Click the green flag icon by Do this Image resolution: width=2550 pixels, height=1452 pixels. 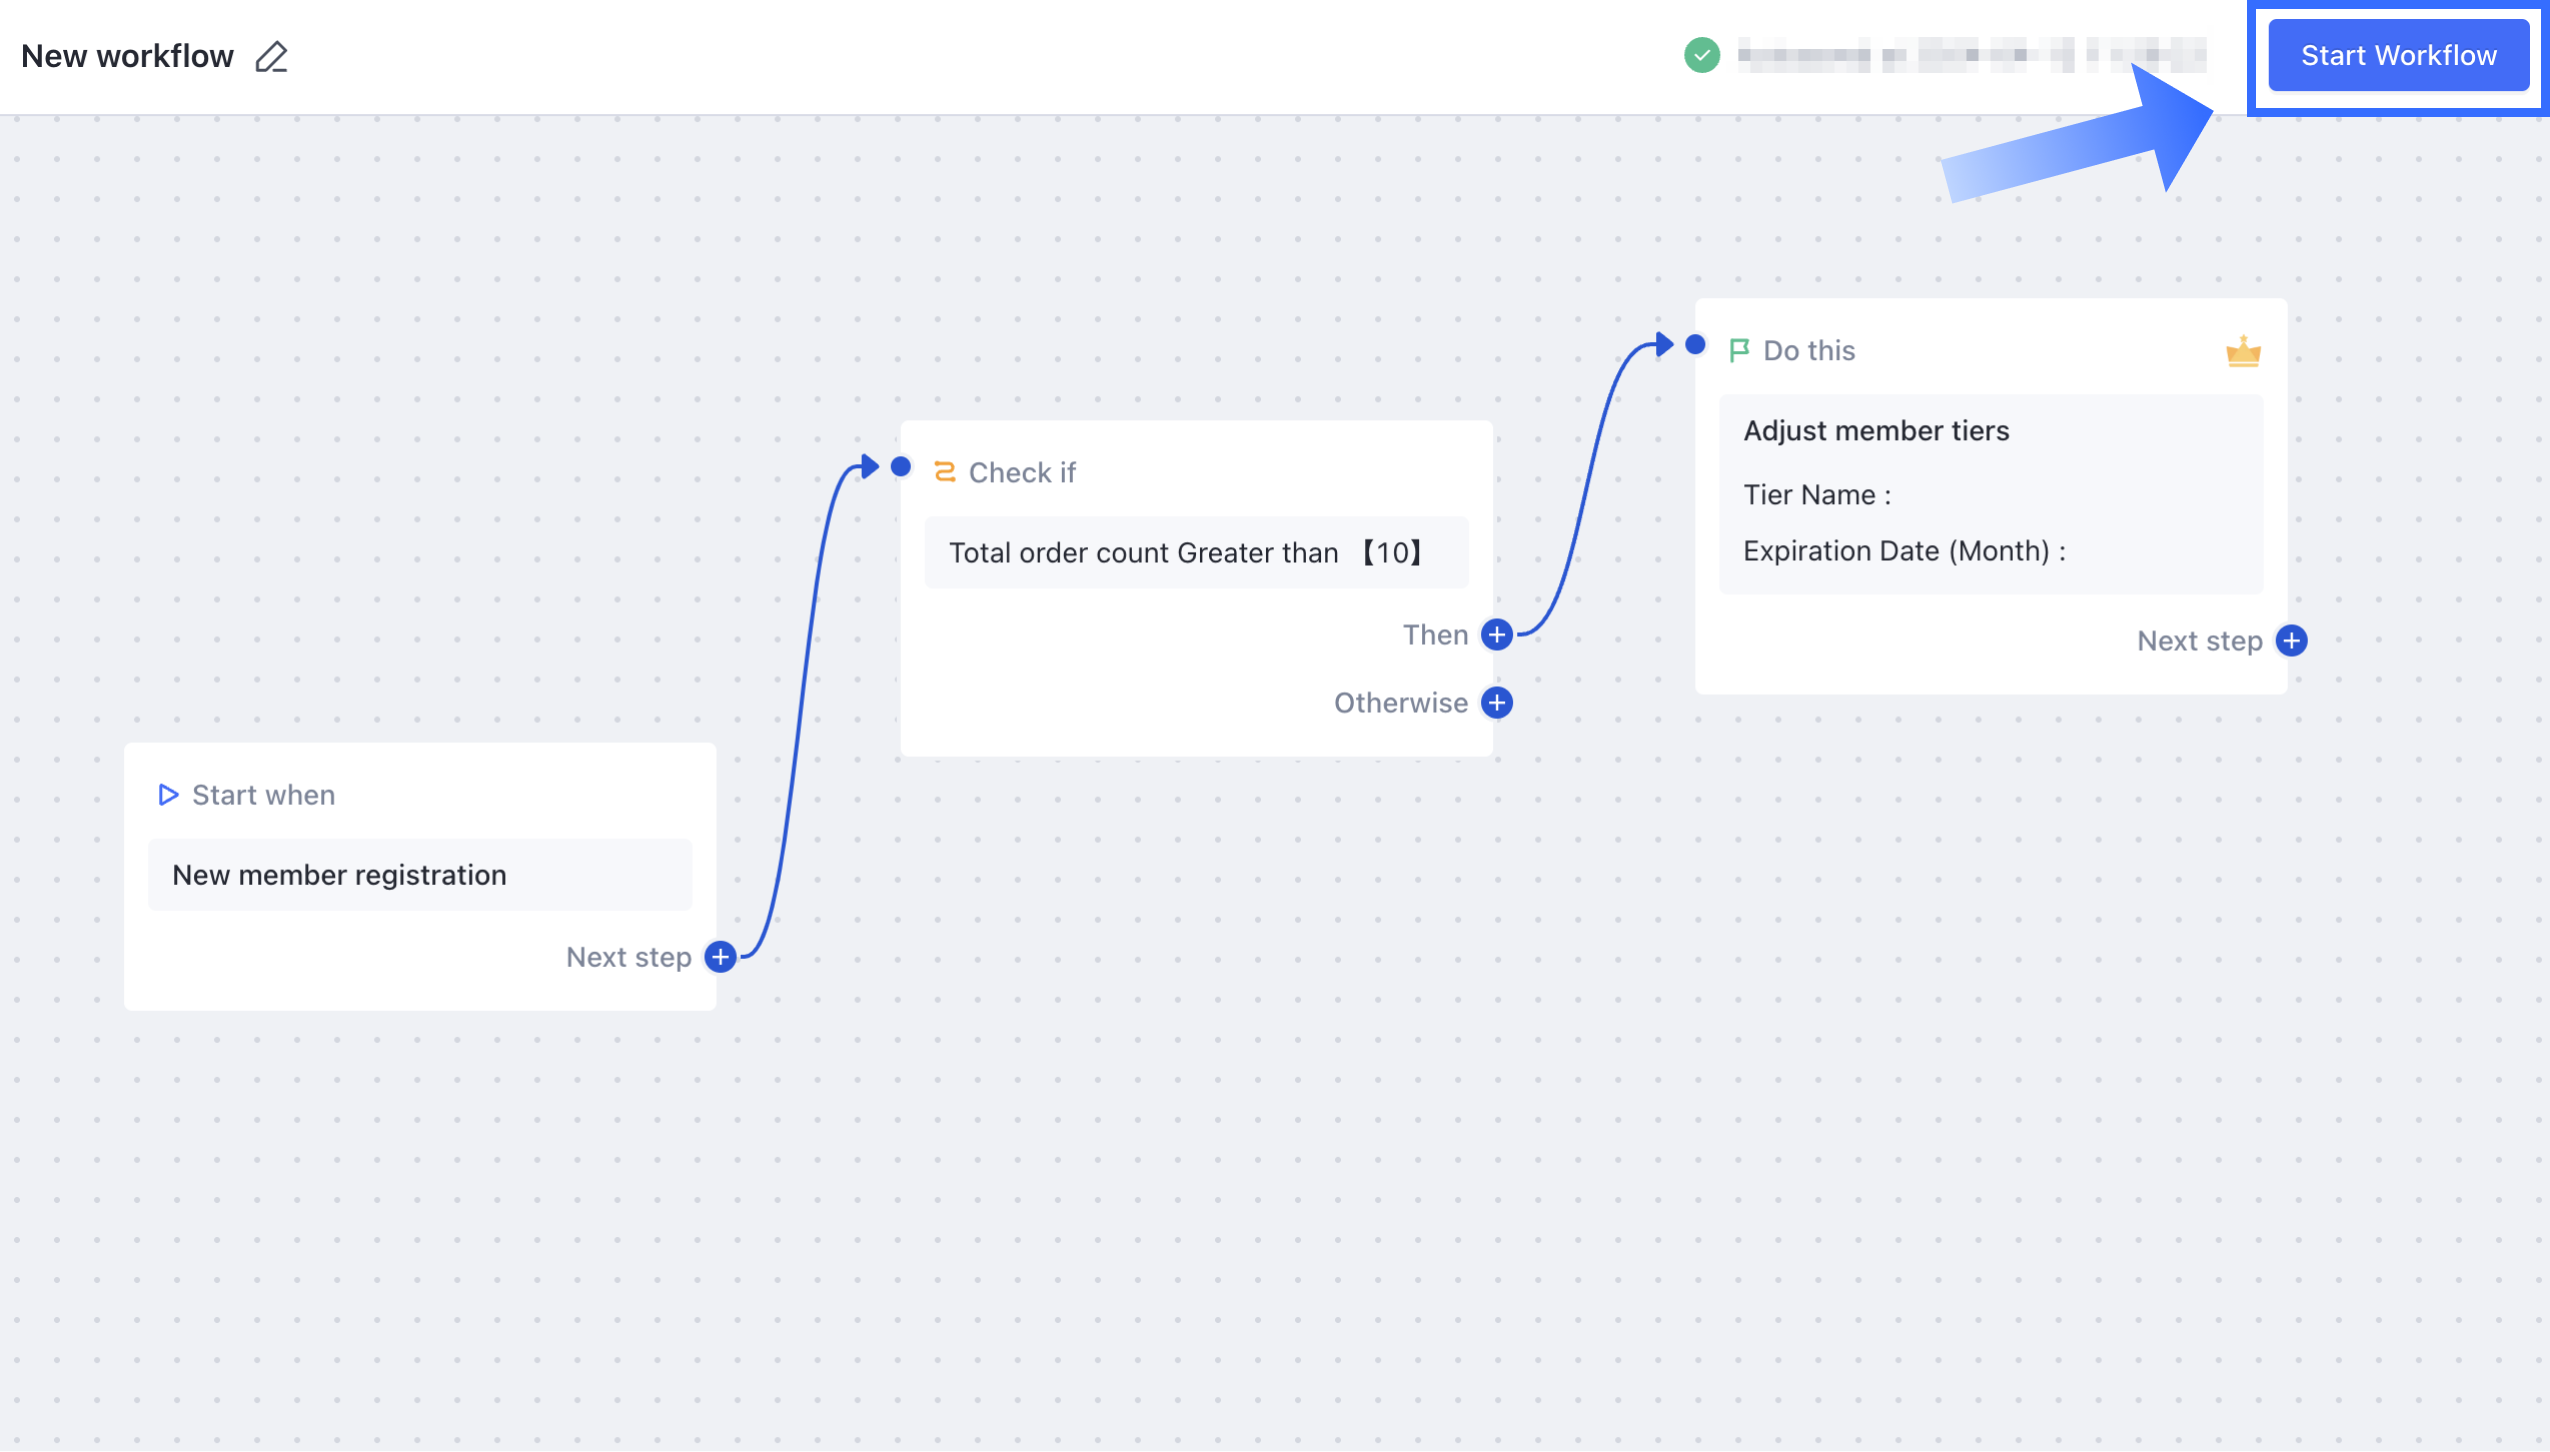tap(1738, 350)
